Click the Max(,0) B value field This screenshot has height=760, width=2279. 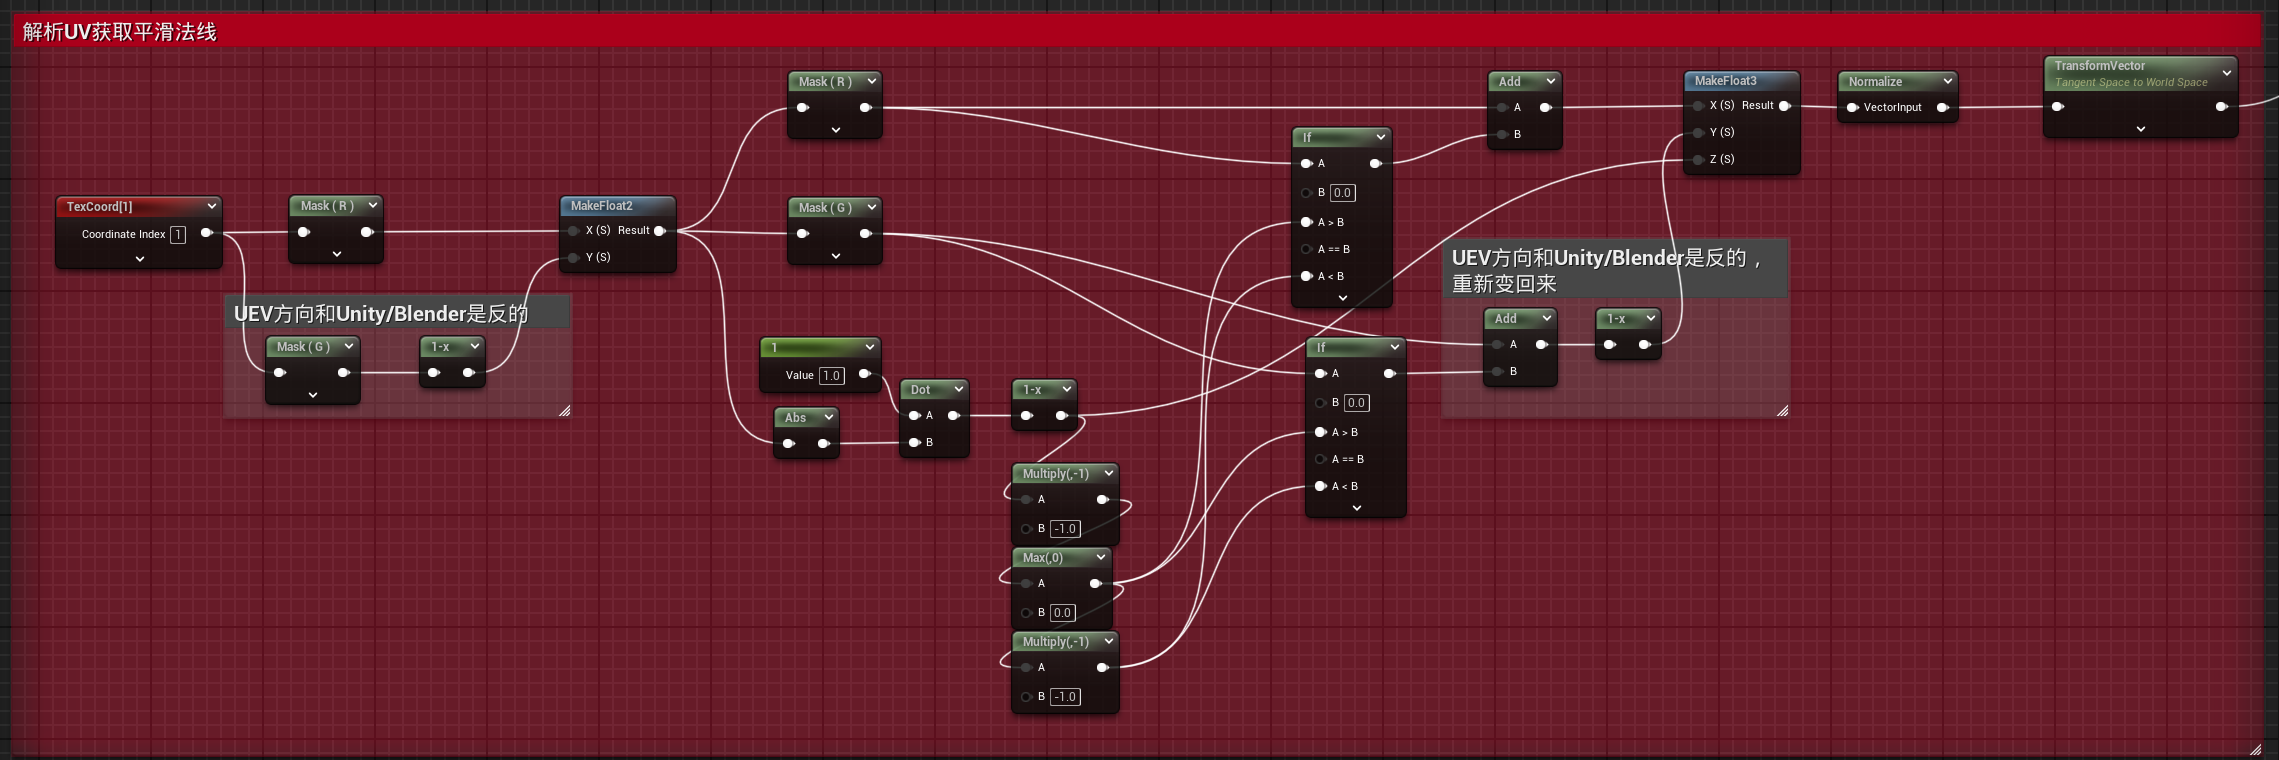[x=1062, y=613]
